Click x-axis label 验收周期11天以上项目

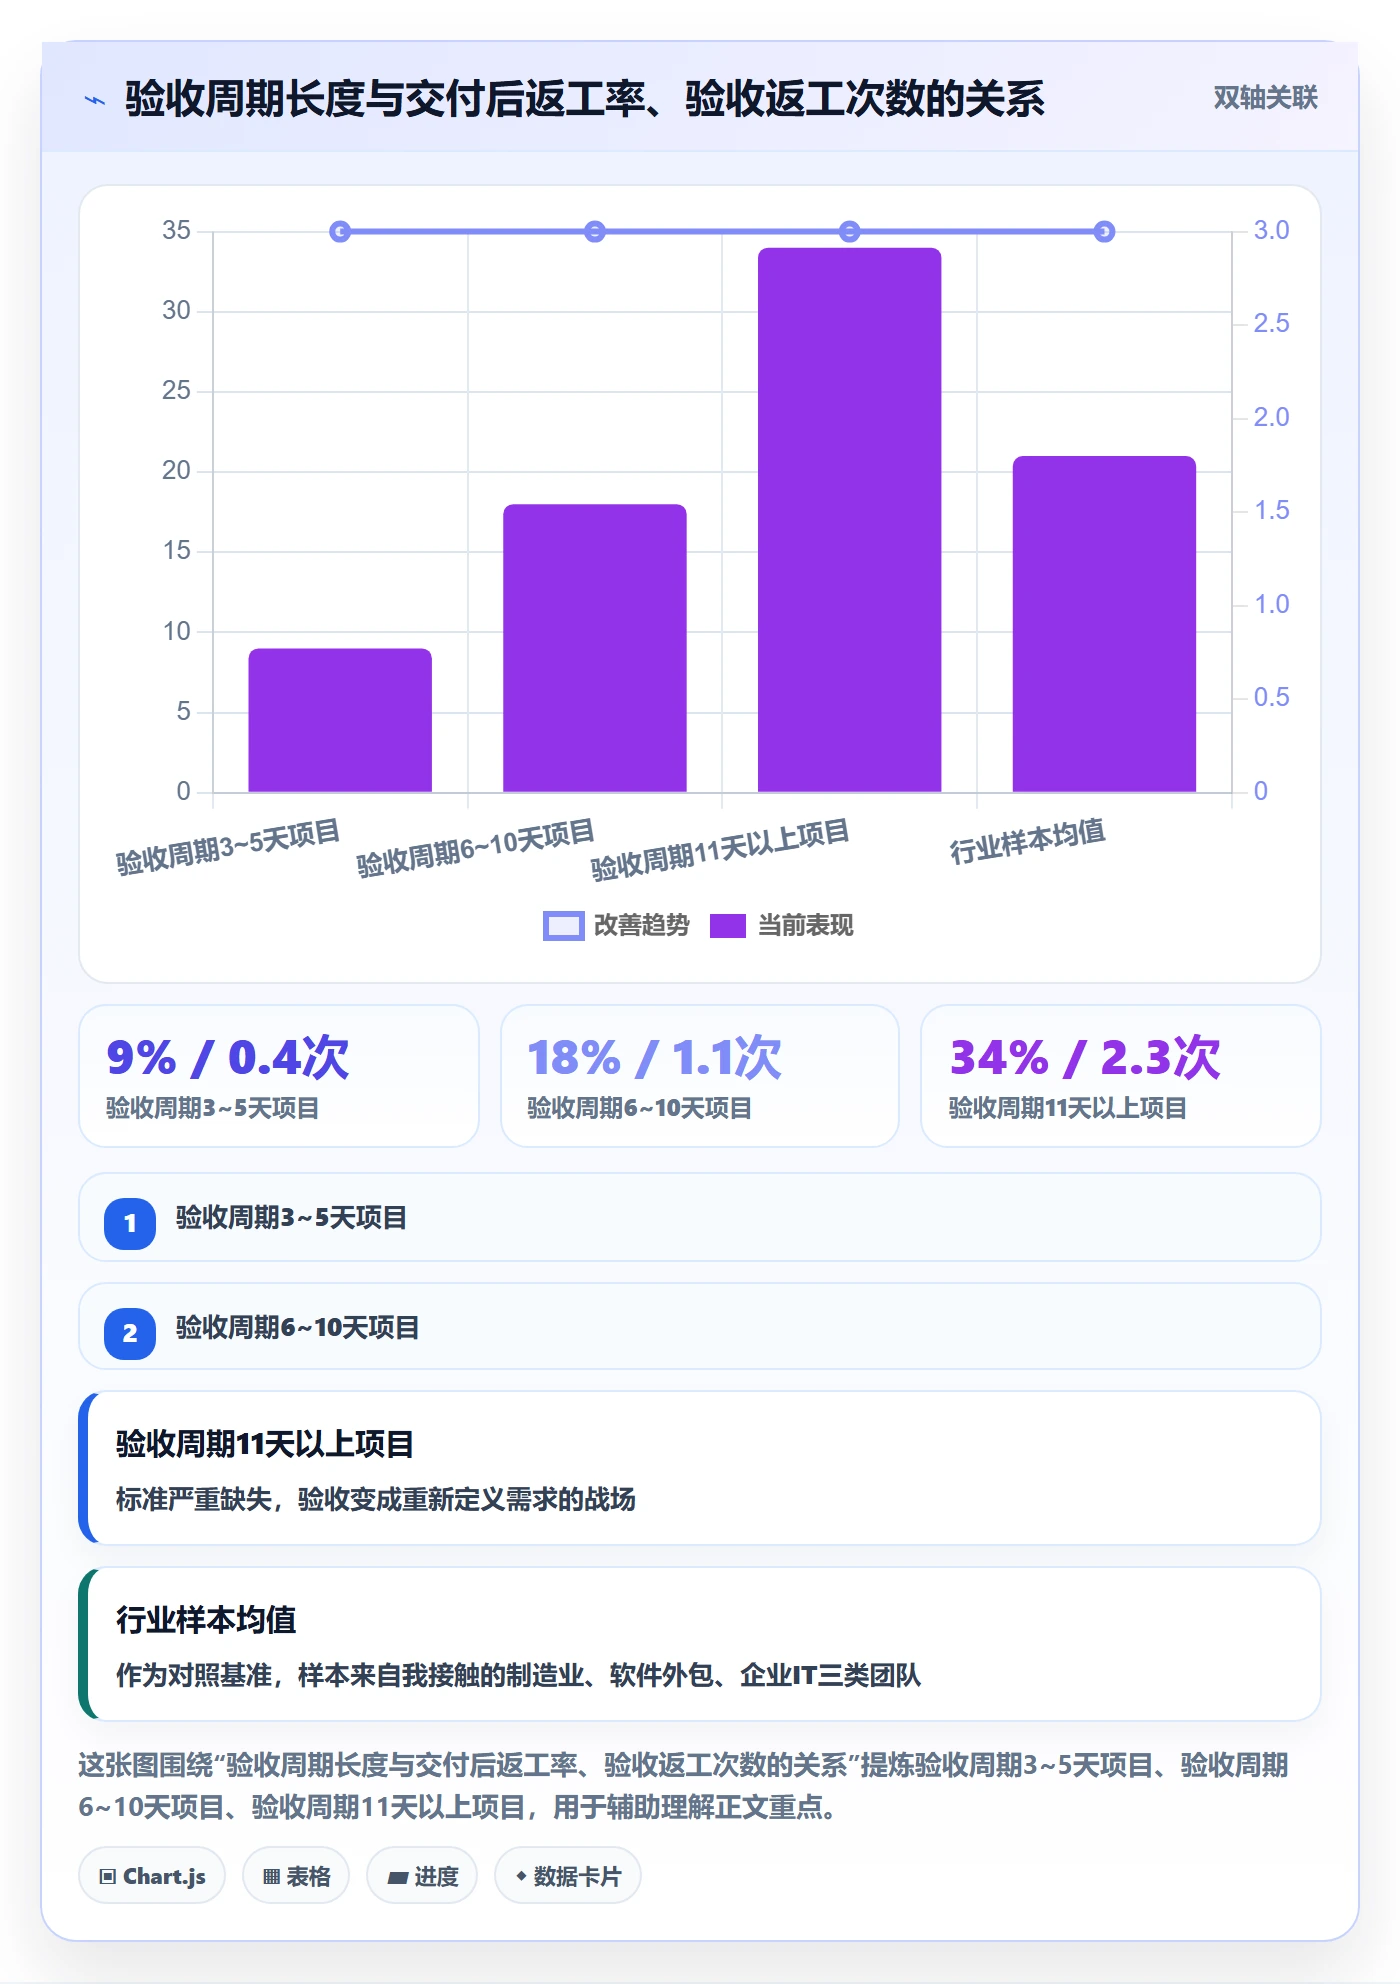pos(720,850)
